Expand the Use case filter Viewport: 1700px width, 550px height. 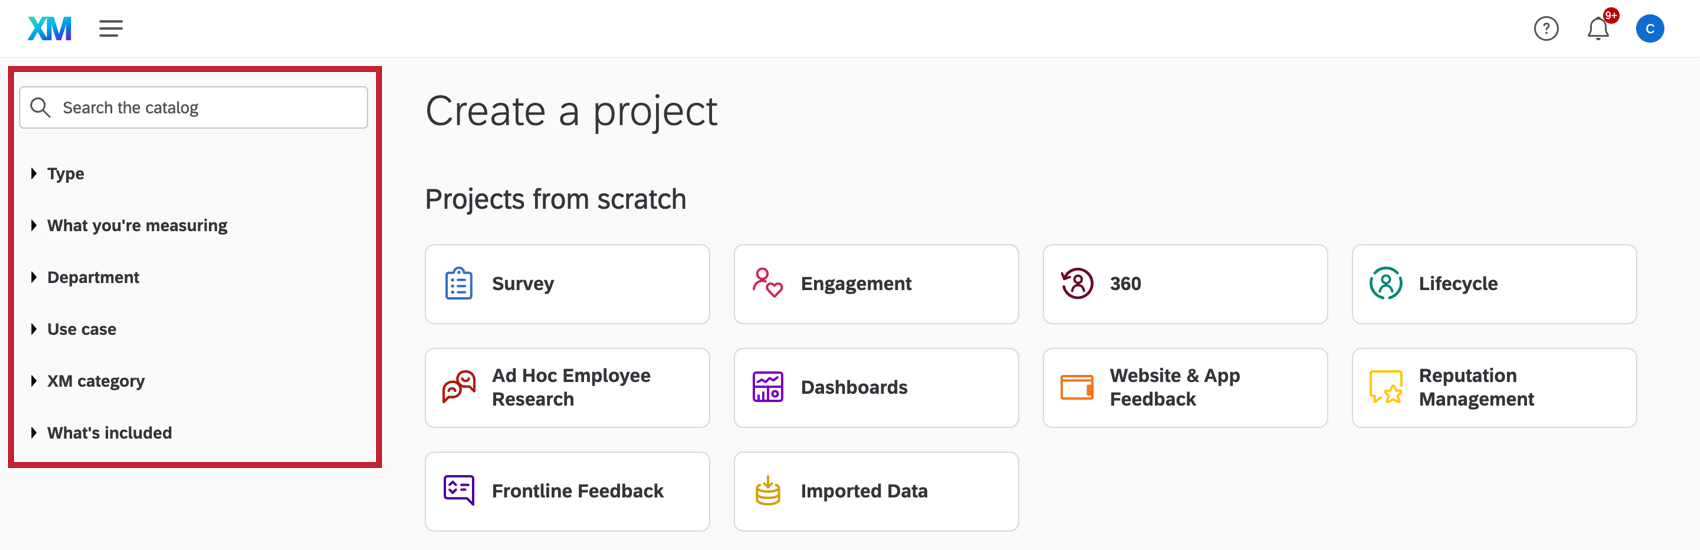point(81,330)
